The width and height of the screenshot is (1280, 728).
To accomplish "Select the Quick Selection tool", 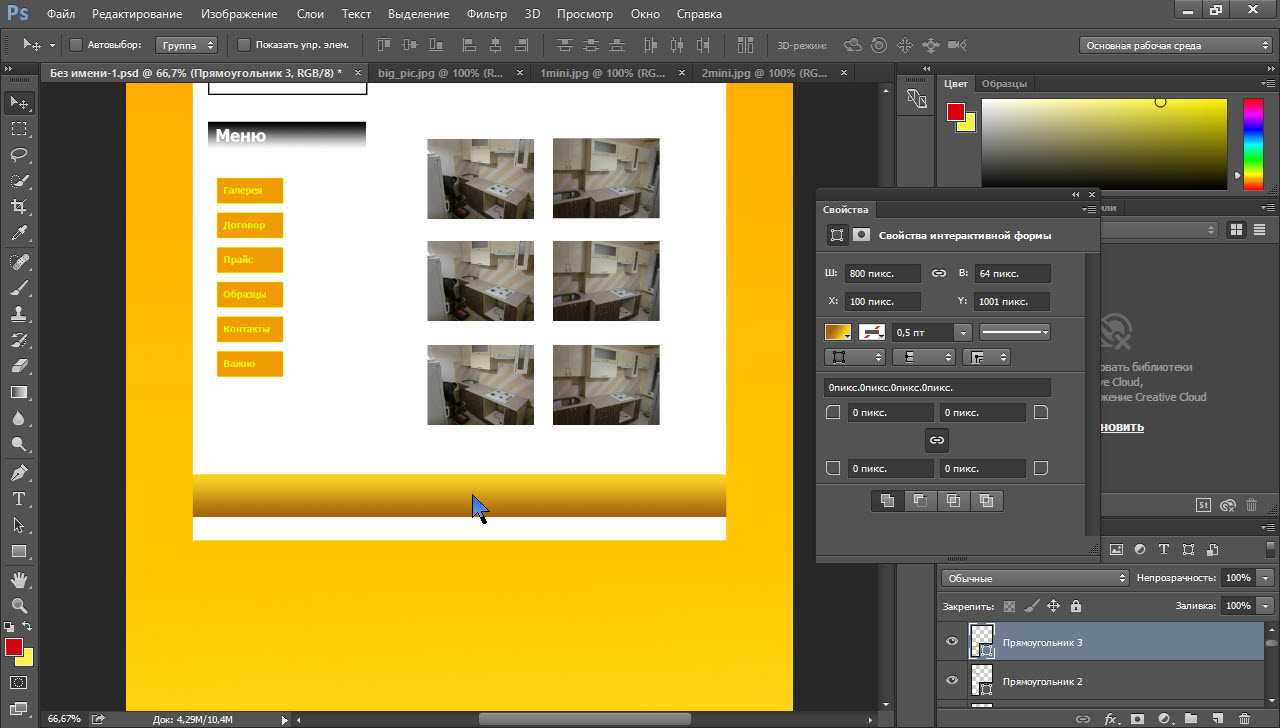I will 19,181.
